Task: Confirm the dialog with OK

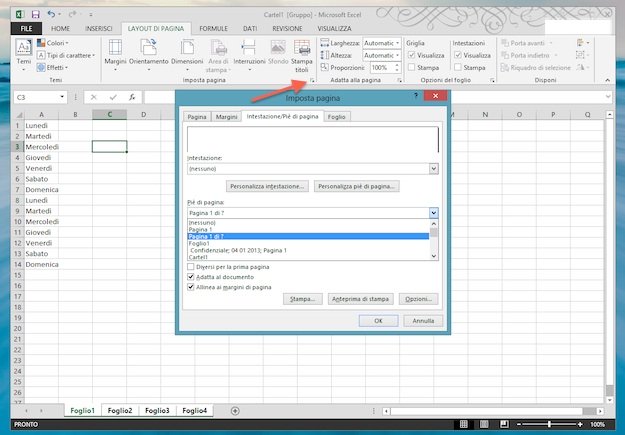Action: coord(378,321)
